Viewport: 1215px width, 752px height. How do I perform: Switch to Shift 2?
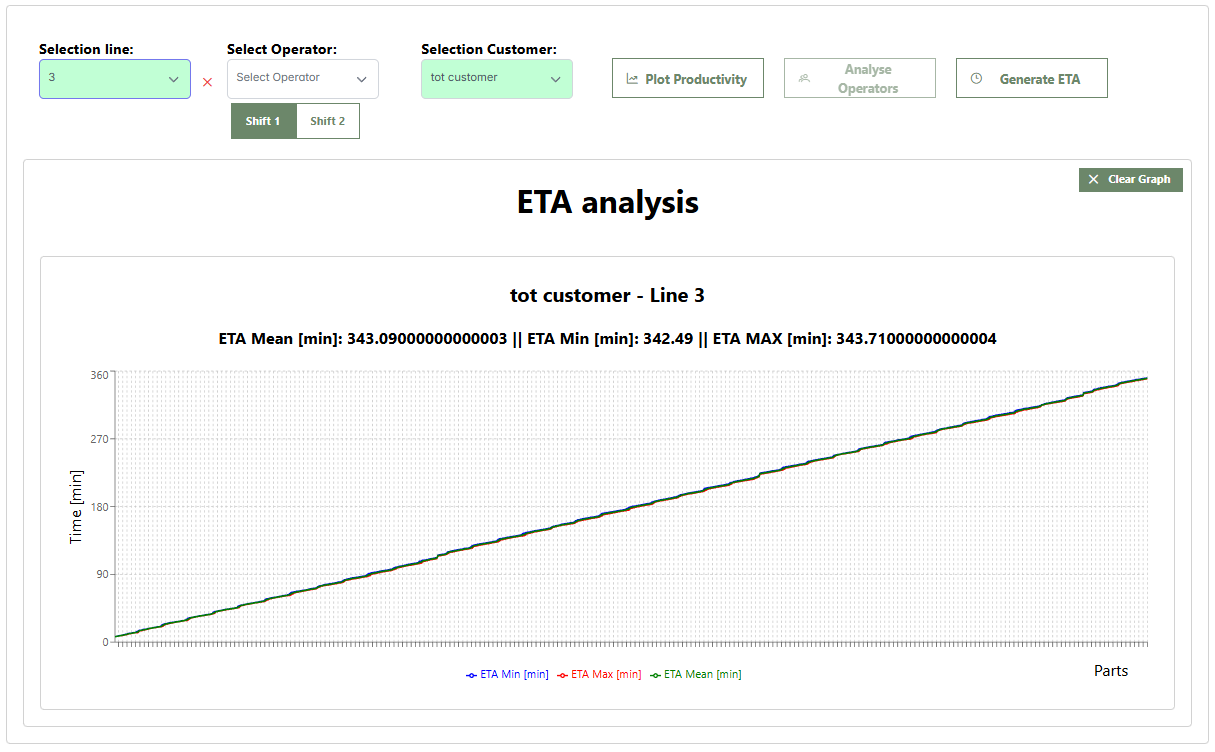[327, 121]
